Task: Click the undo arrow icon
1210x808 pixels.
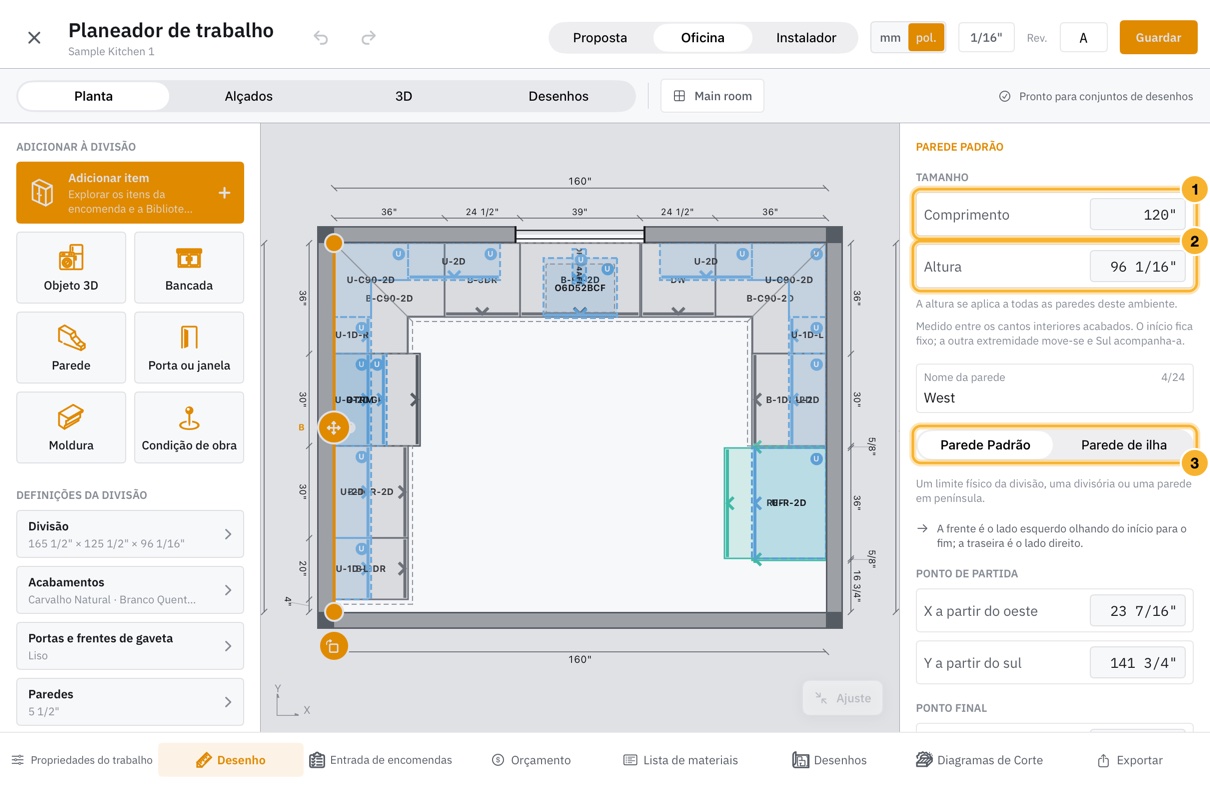Action: (321, 38)
